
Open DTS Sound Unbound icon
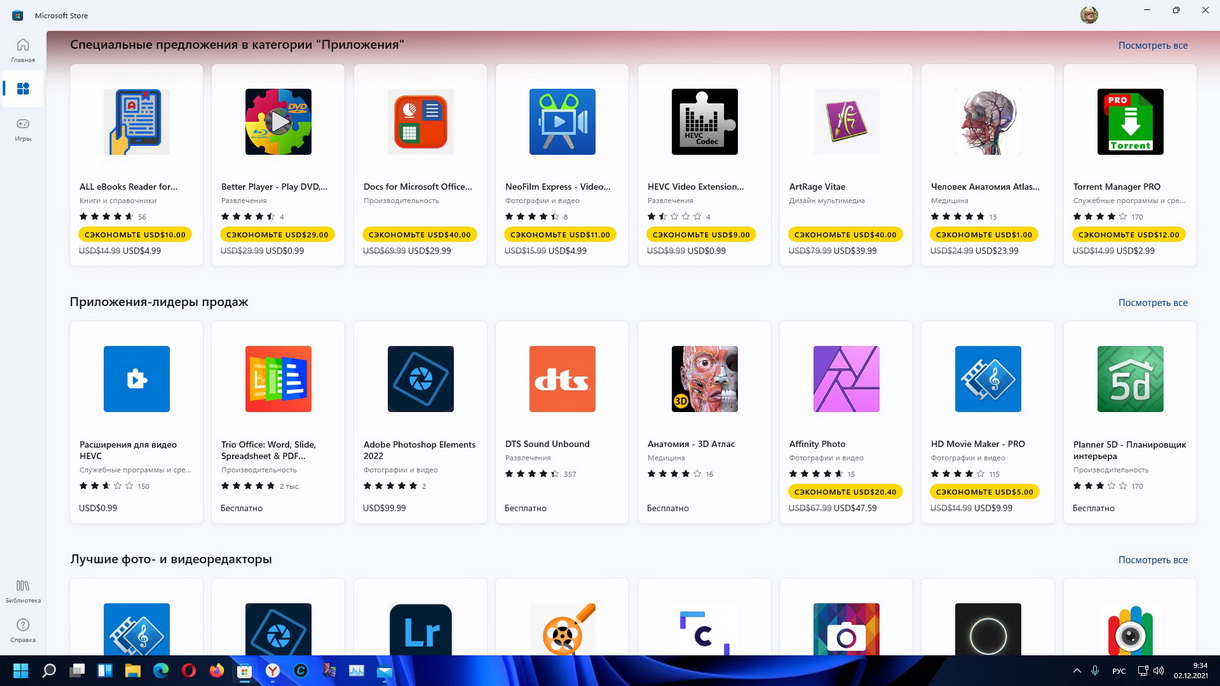point(563,379)
